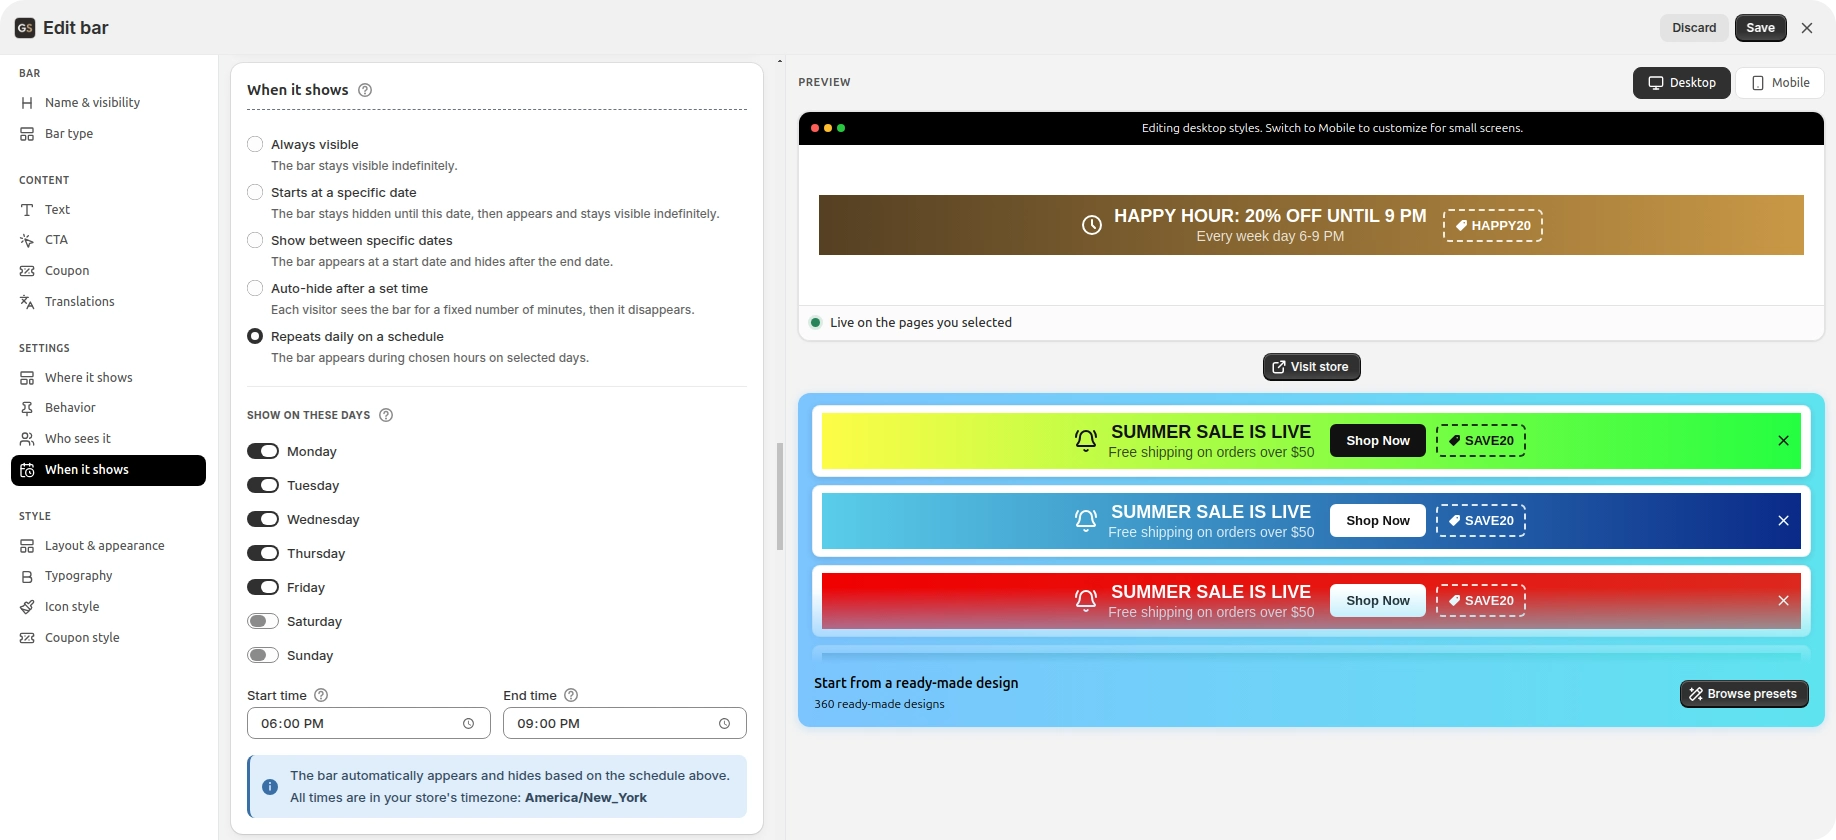
Task: Click Shop Now in the green preset bar
Action: [1377, 440]
